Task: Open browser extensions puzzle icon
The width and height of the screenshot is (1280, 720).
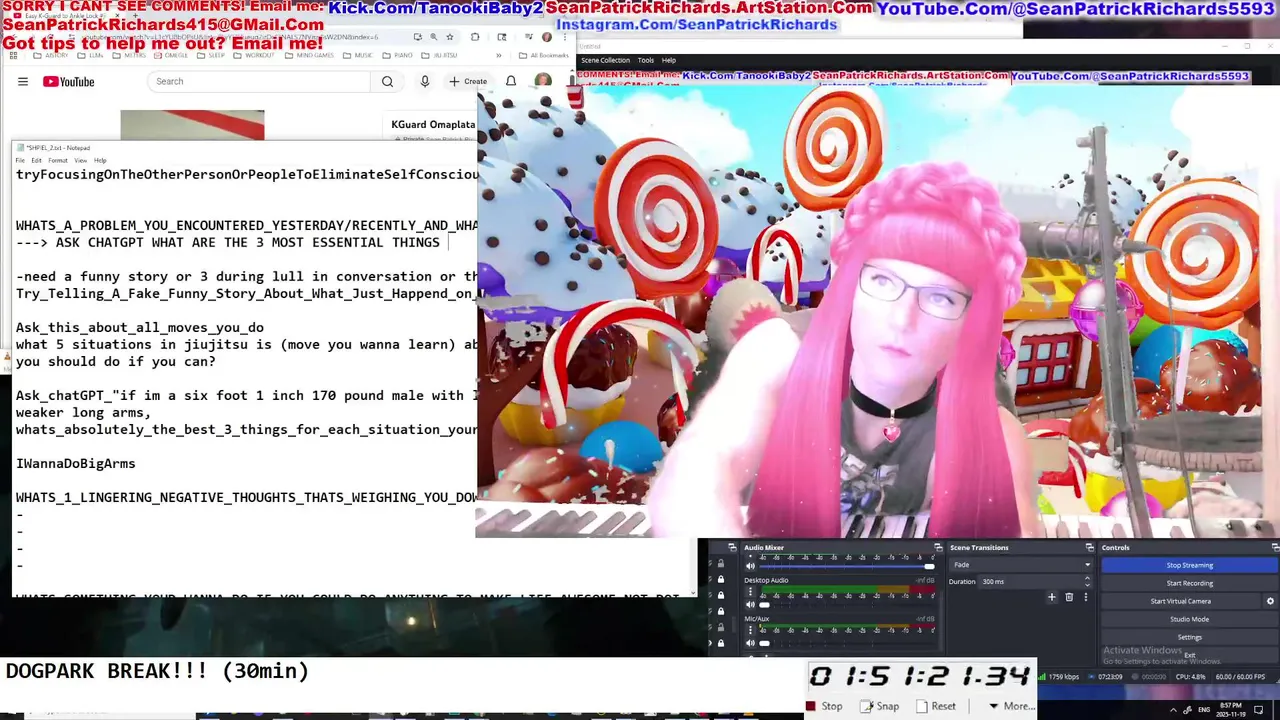Action: (475, 37)
